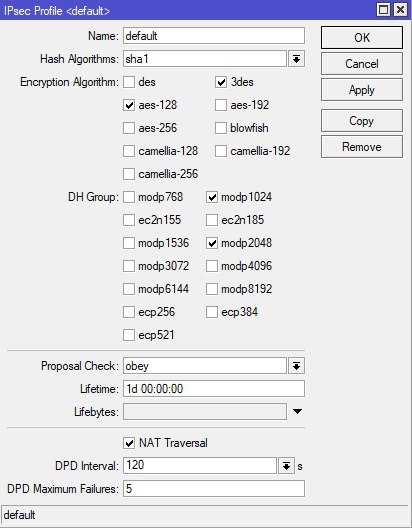
Task: Enable DH group modp6144
Action: (129, 289)
